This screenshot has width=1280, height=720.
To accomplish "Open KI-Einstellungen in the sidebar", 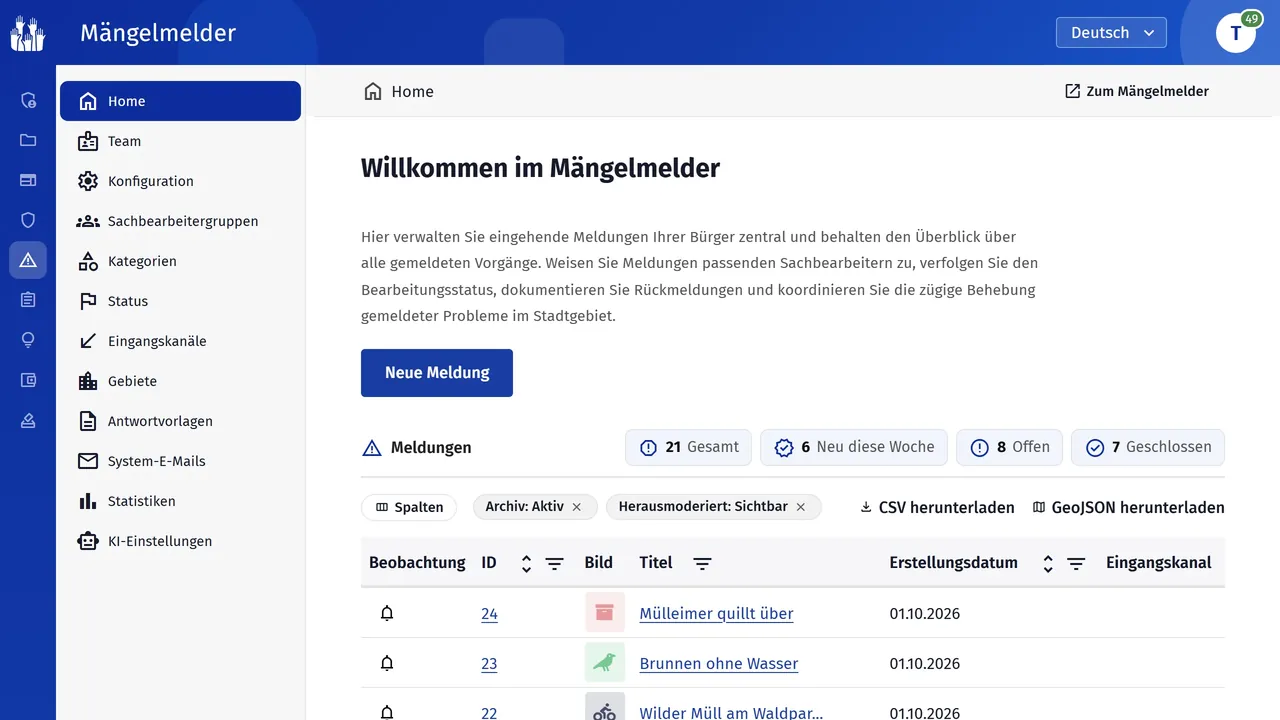I will pos(180,541).
